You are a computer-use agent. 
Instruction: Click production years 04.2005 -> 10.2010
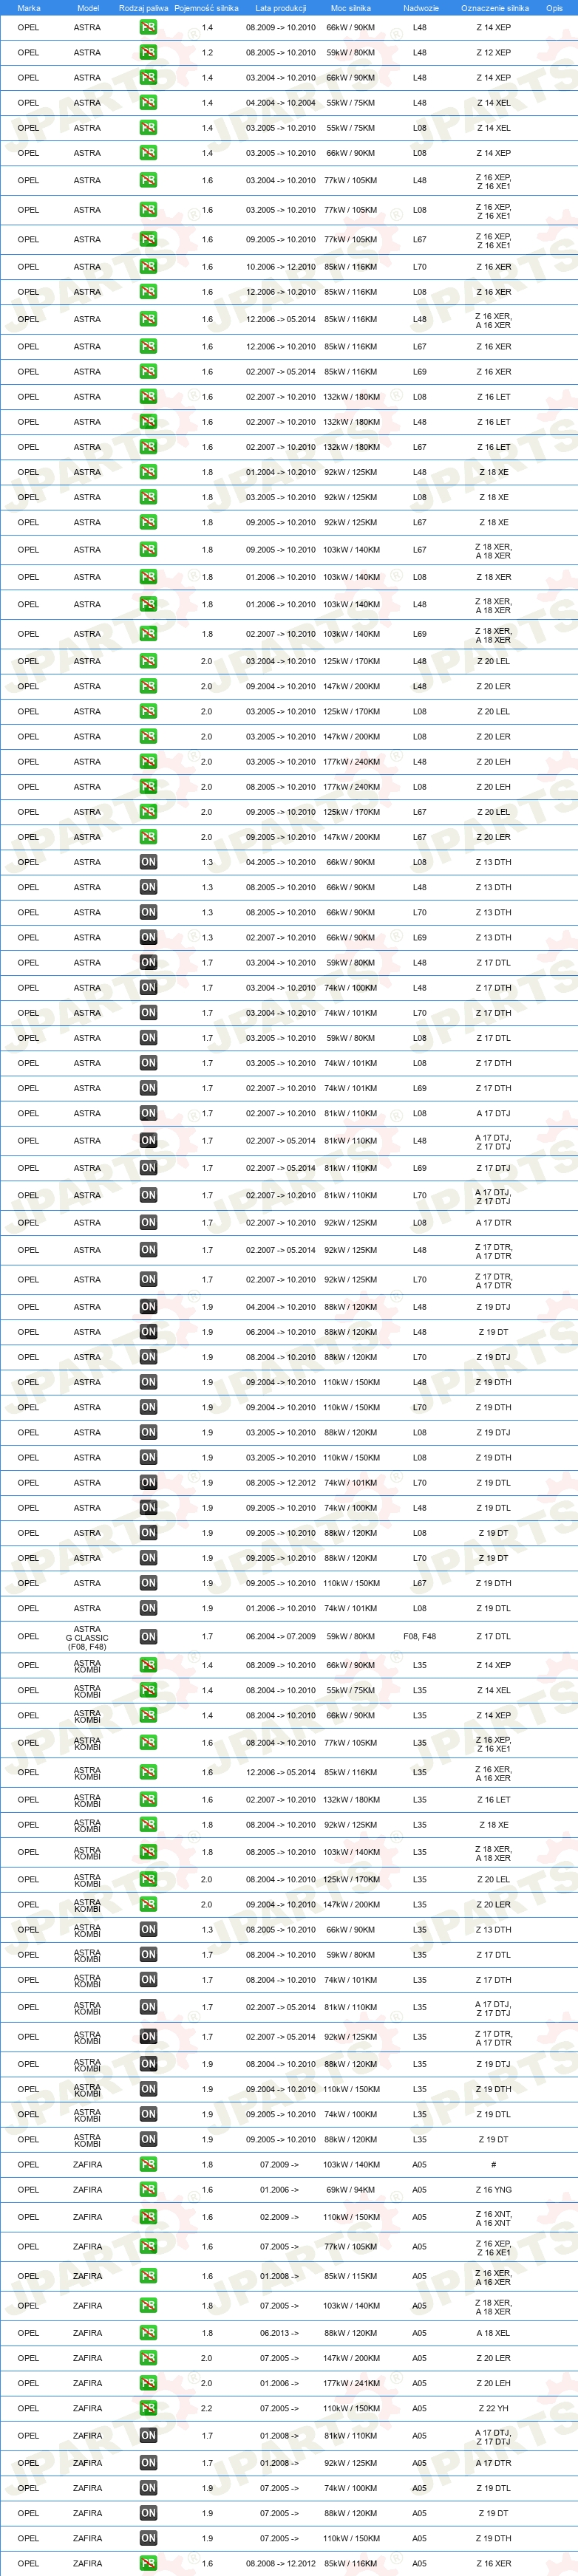pyautogui.click(x=281, y=862)
